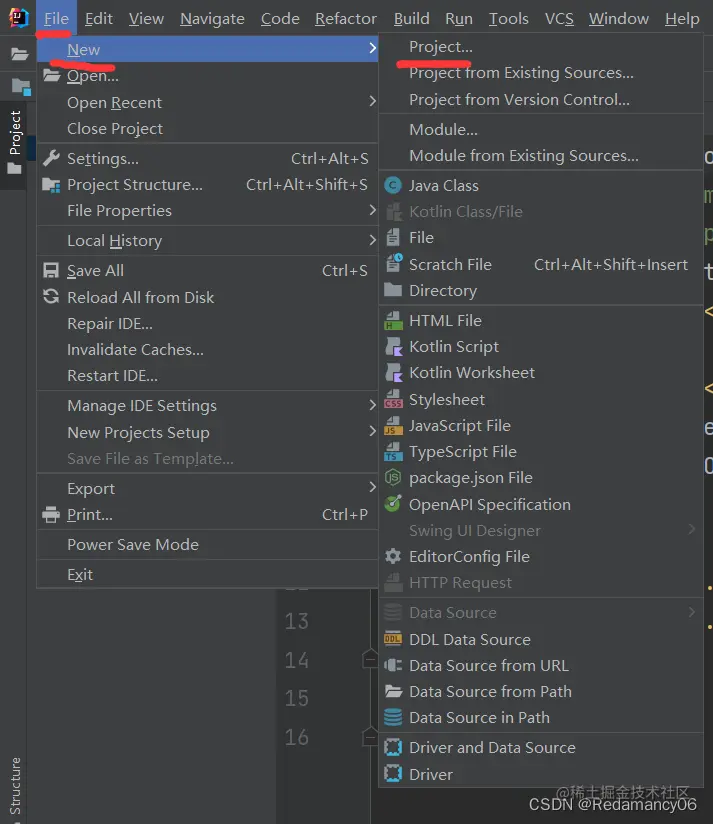Toggle Power Save Mode
The width and height of the screenshot is (713, 824).
coord(133,544)
